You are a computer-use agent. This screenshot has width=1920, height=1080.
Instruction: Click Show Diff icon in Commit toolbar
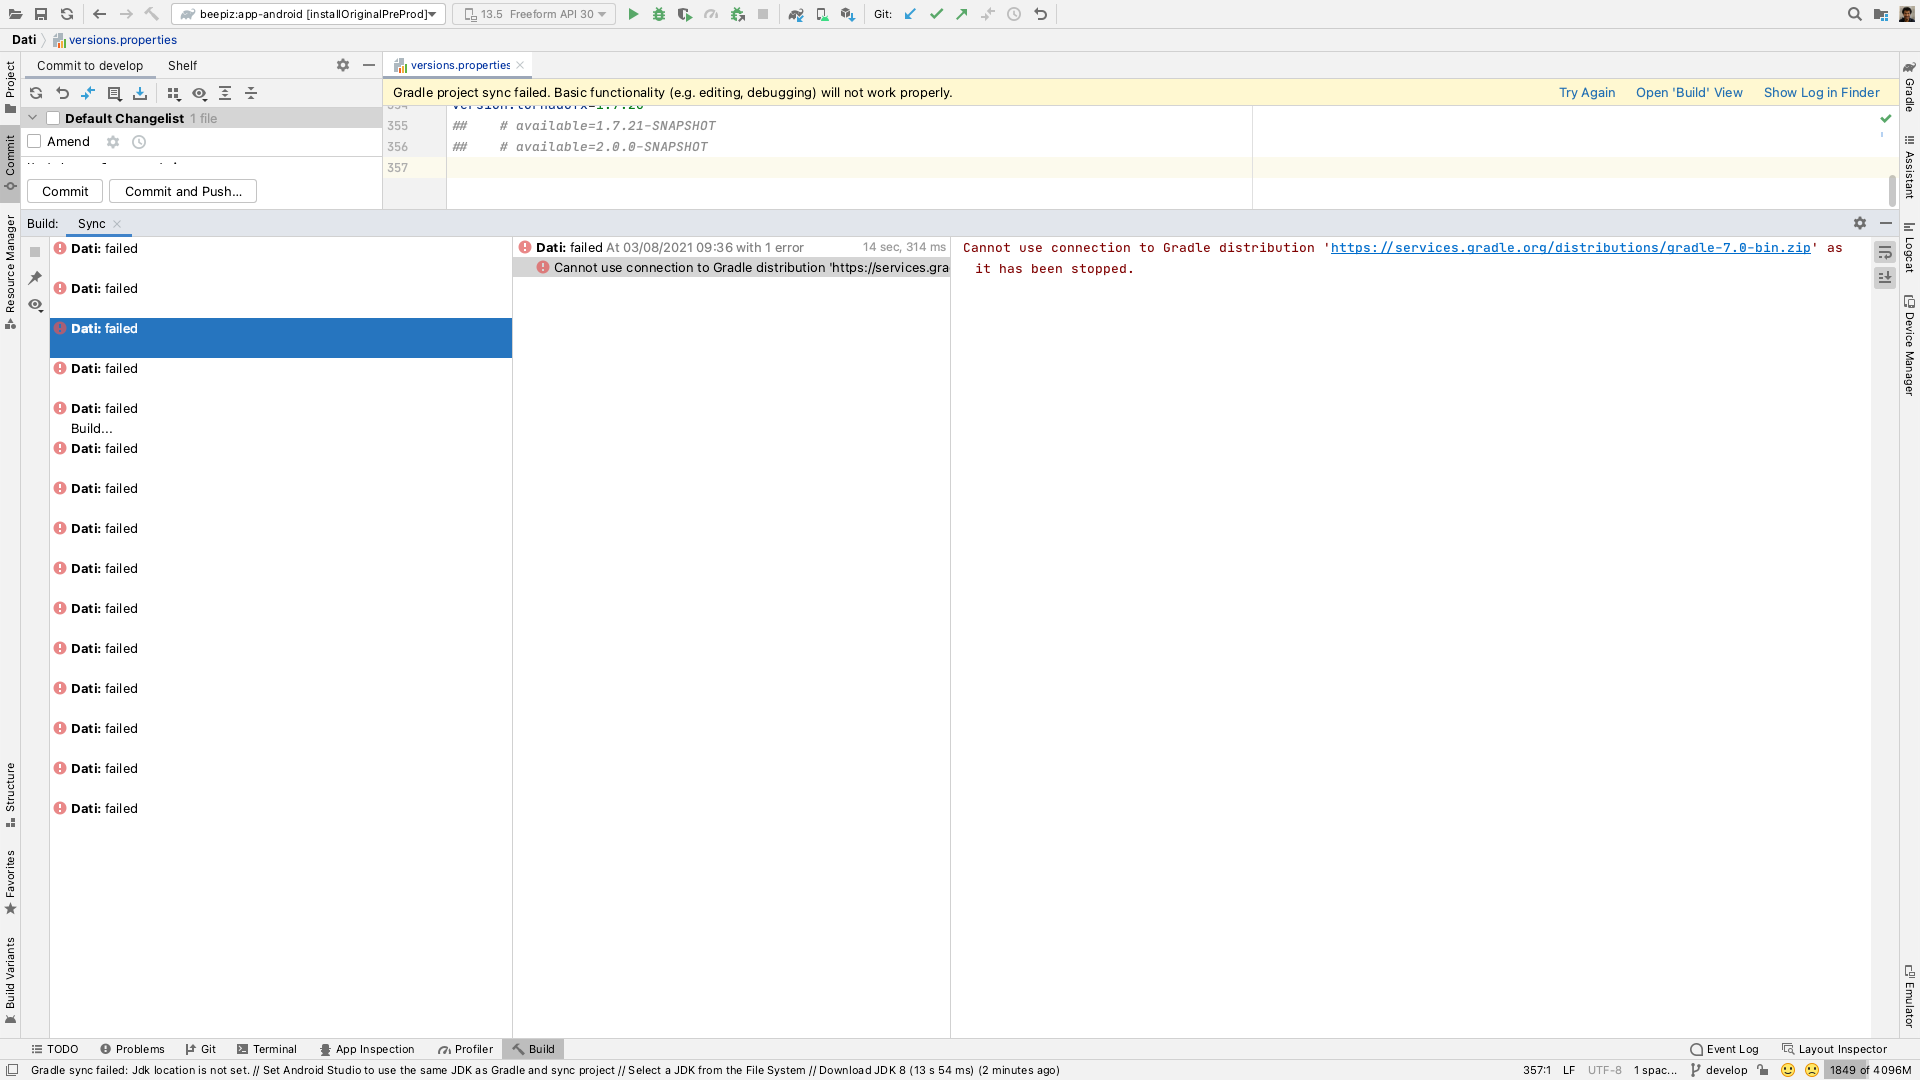click(88, 93)
